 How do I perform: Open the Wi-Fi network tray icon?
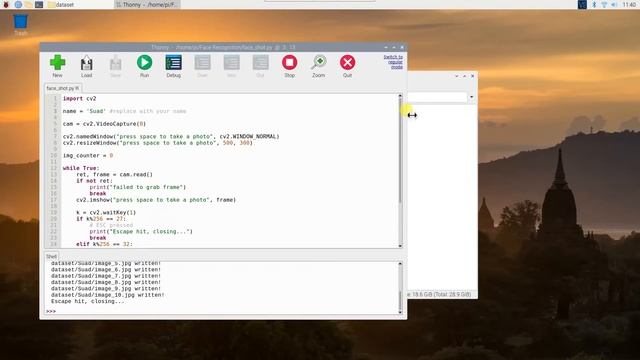pos(604,4)
